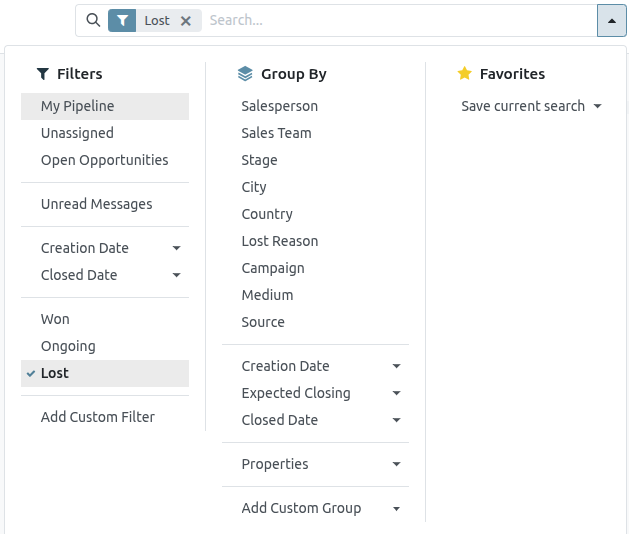
Task: Turn on the Ongoing filter
Action: pos(68,346)
